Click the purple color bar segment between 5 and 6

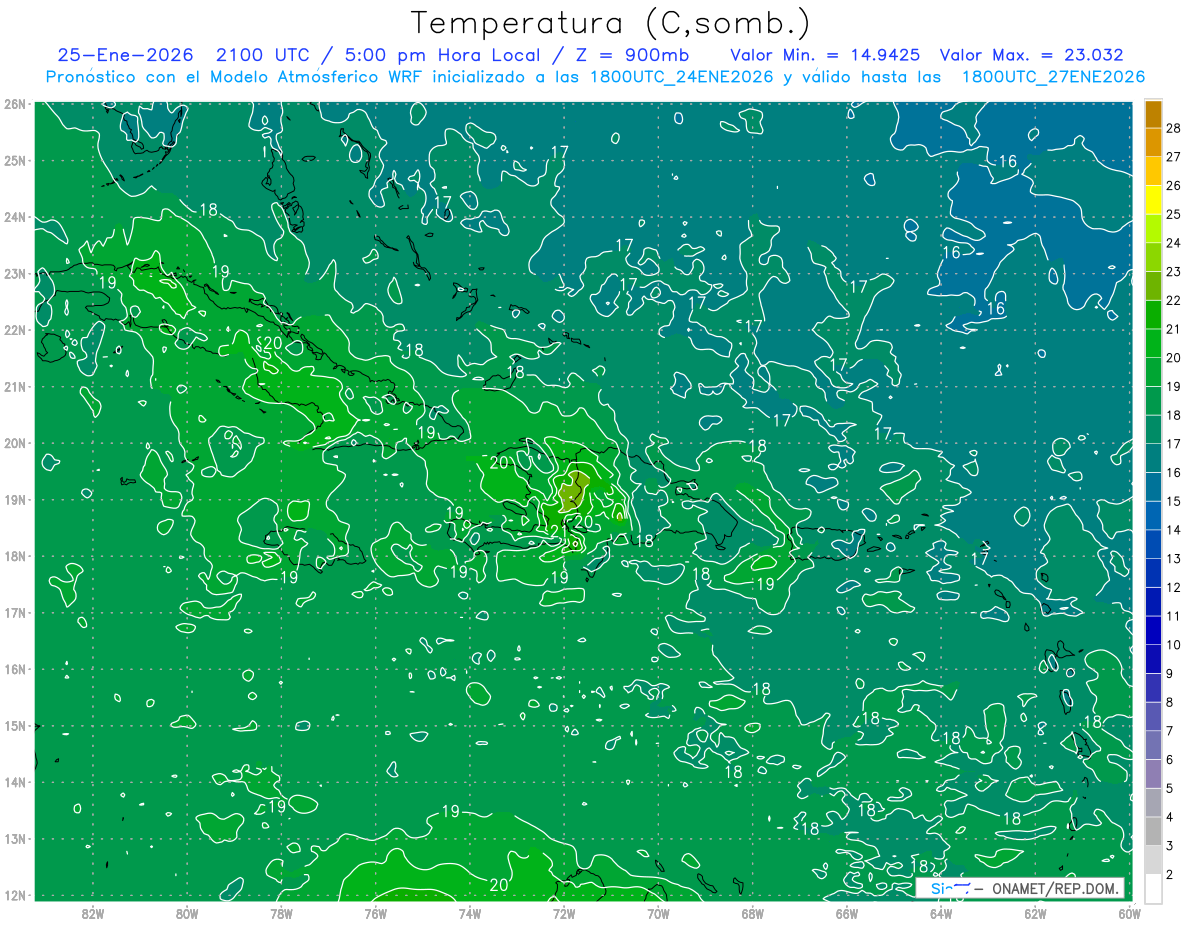1153,773
